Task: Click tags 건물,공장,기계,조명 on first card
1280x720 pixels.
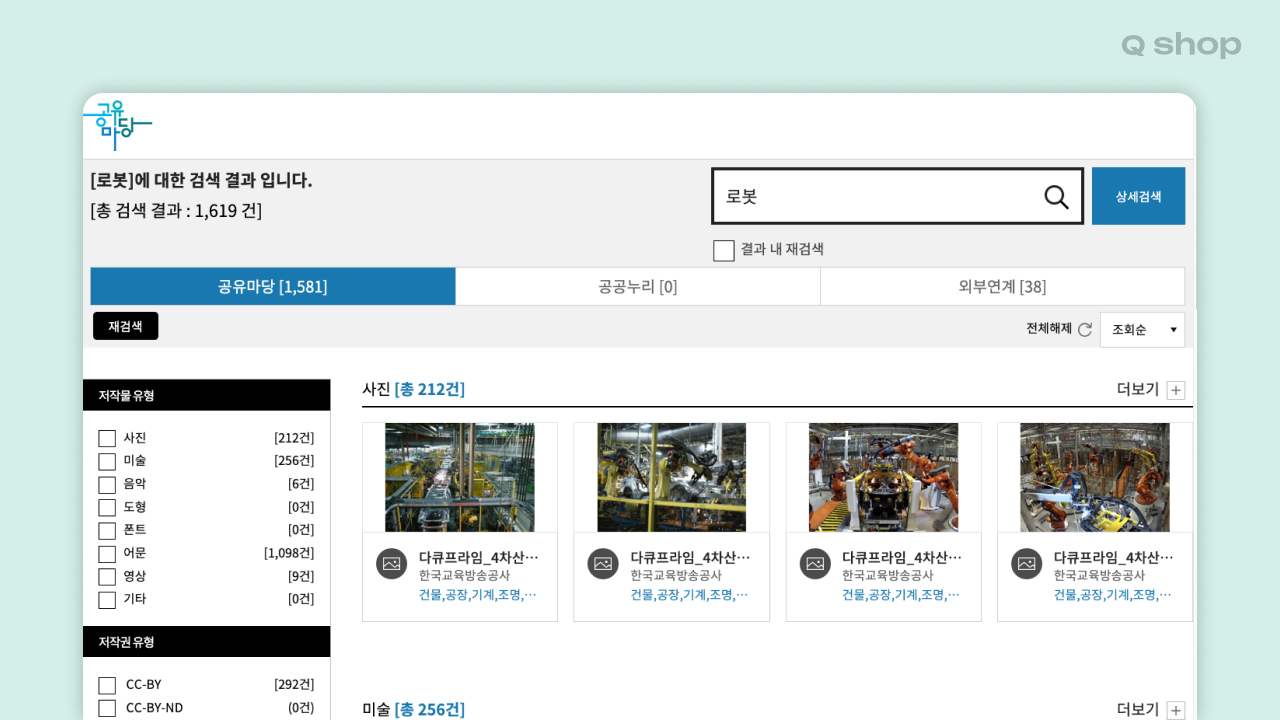Action: [x=478, y=595]
